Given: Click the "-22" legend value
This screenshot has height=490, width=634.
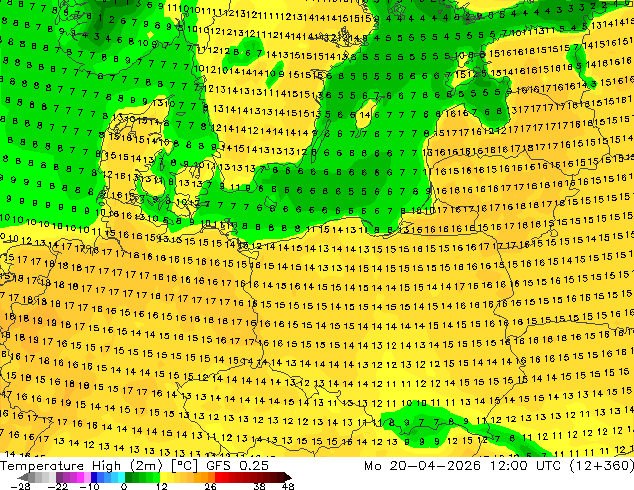Looking at the screenshot, I should point(57,486).
